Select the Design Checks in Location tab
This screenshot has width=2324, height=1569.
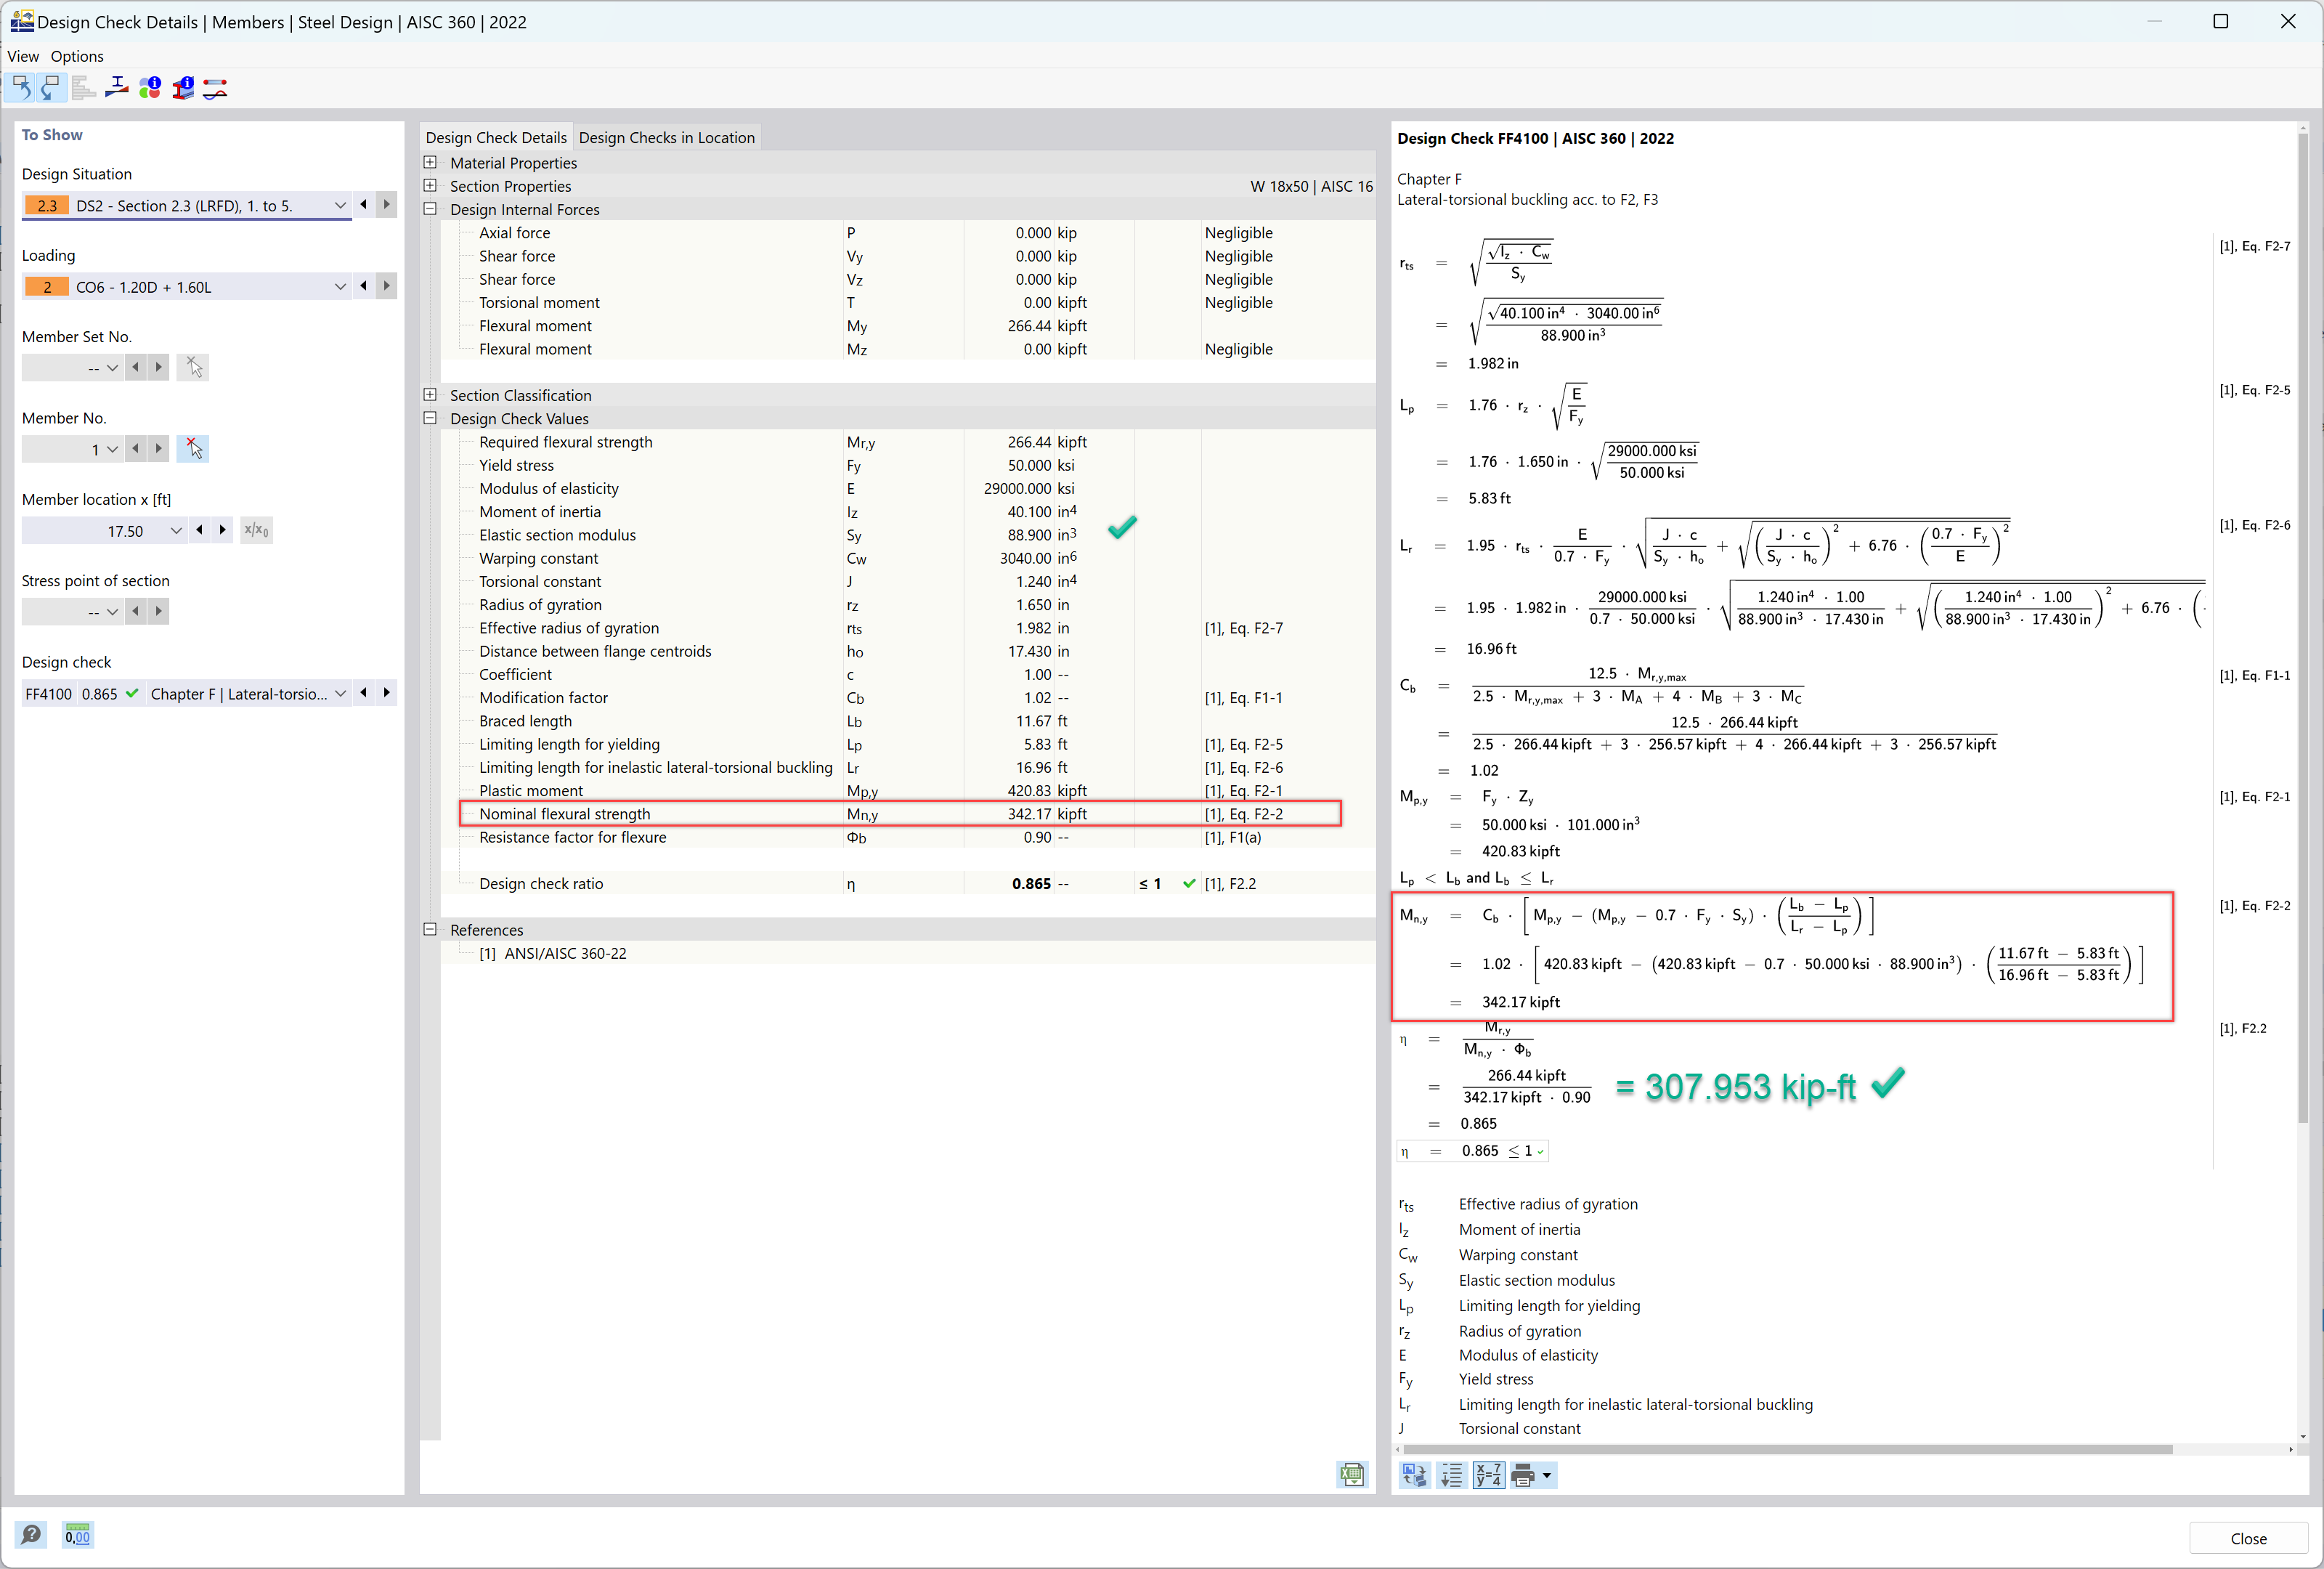coord(667,137)
